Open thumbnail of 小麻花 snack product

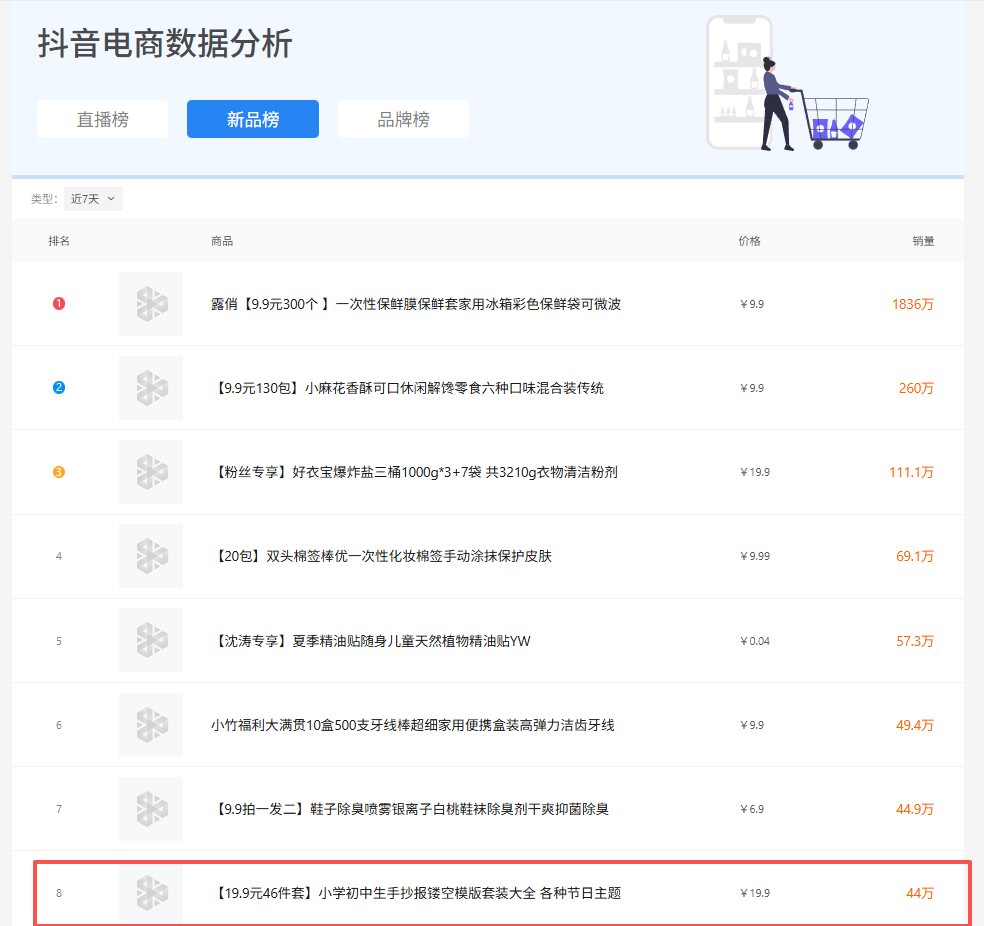pos(151,388)
